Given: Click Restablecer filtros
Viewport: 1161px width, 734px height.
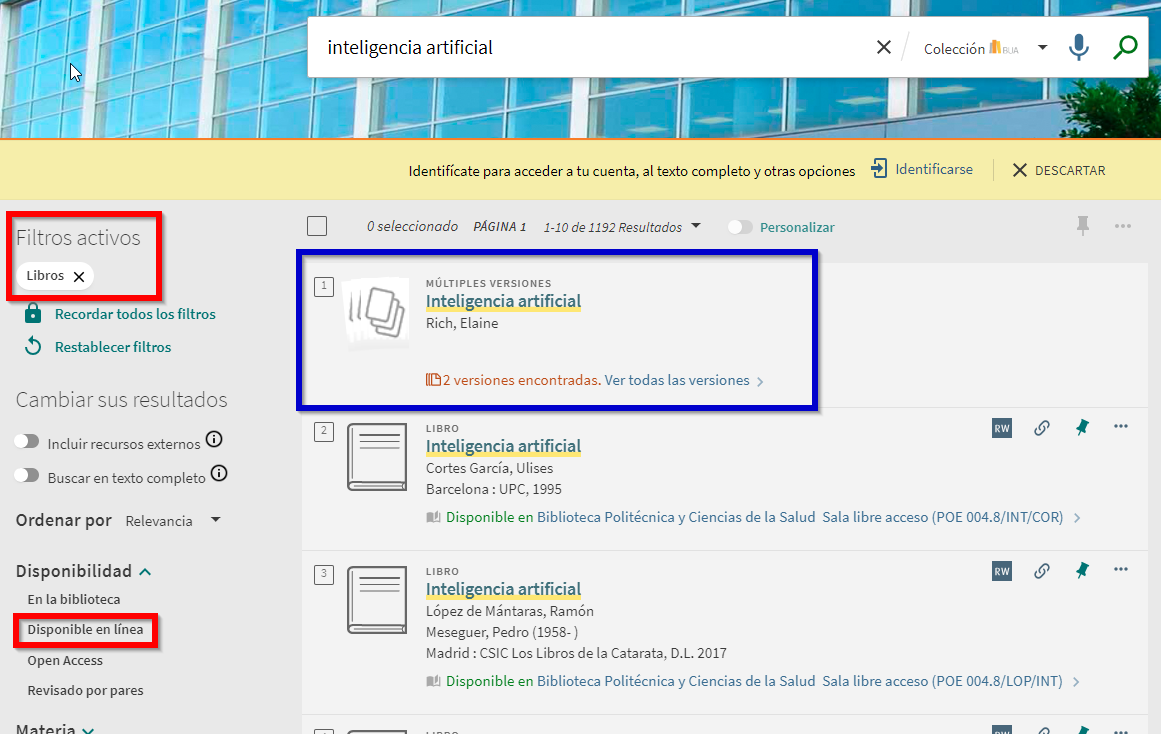Looking at the screenshot, I should tap(112, 347).
